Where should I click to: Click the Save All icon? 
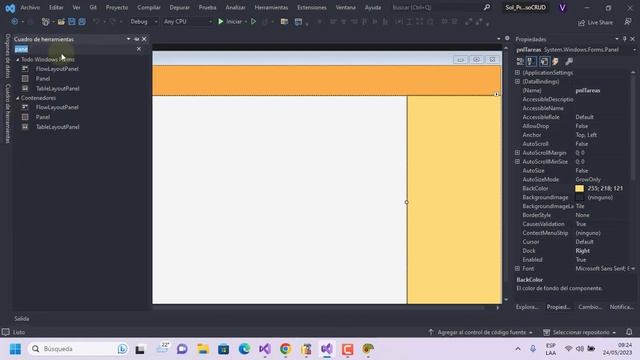pyautogui.click(x=82, y=21)
